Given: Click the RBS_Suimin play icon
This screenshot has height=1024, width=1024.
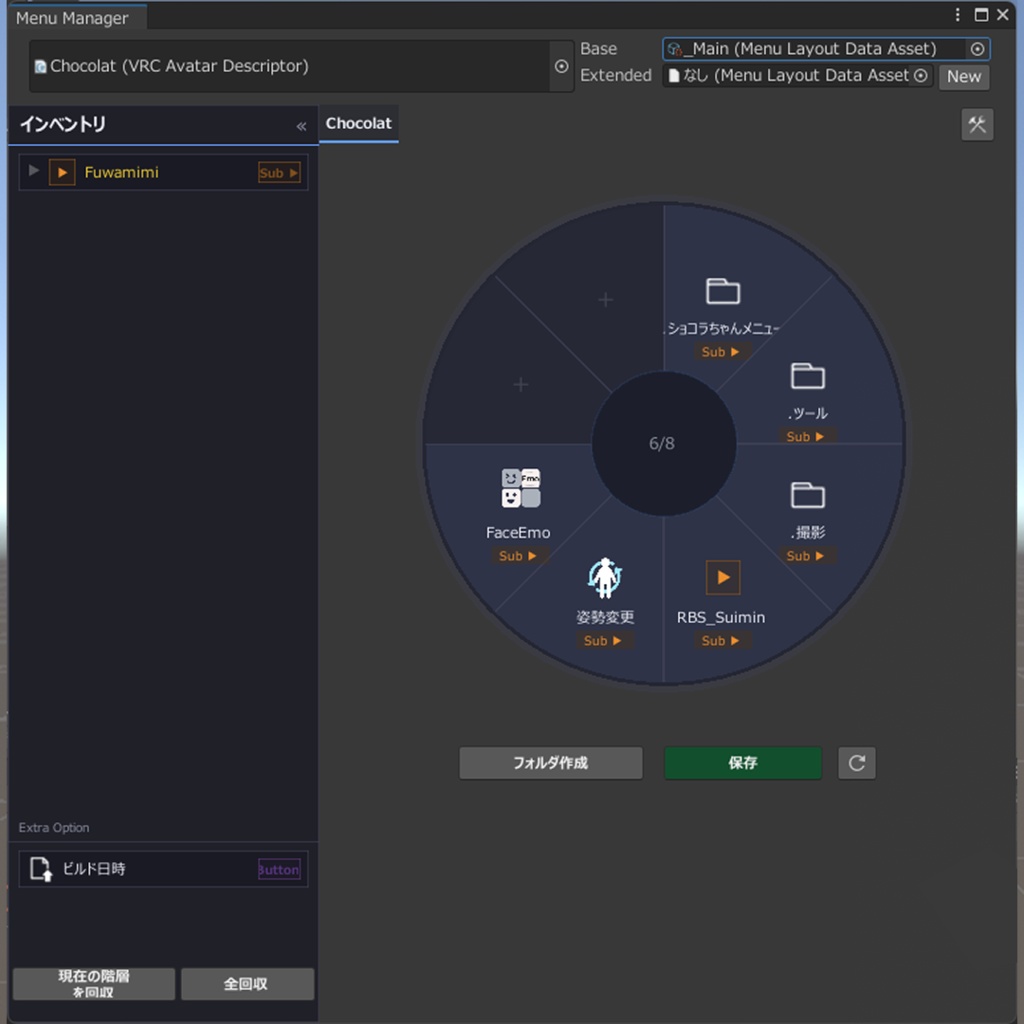Looking at the screenshot, I should click(721, 577).
